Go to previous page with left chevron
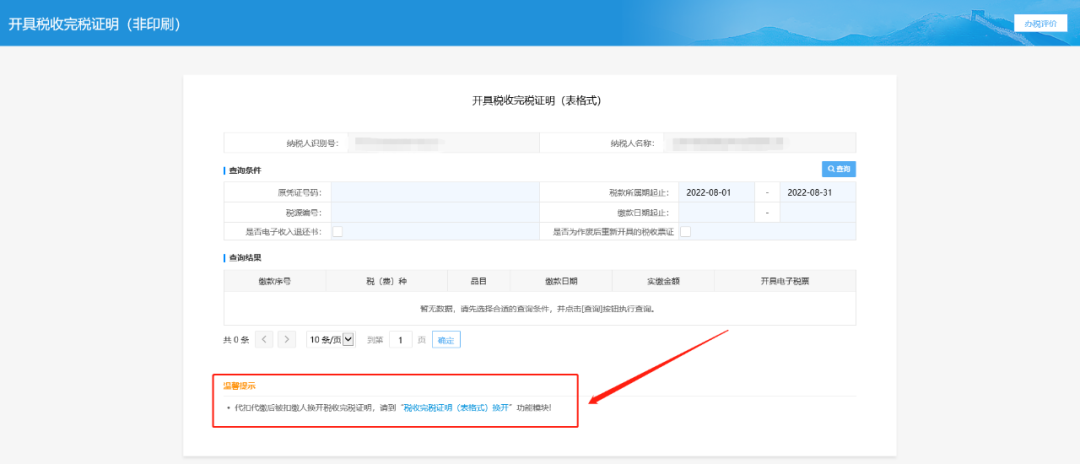The width and height of the screenshot is (1080, 464). (x=264, y=339)
